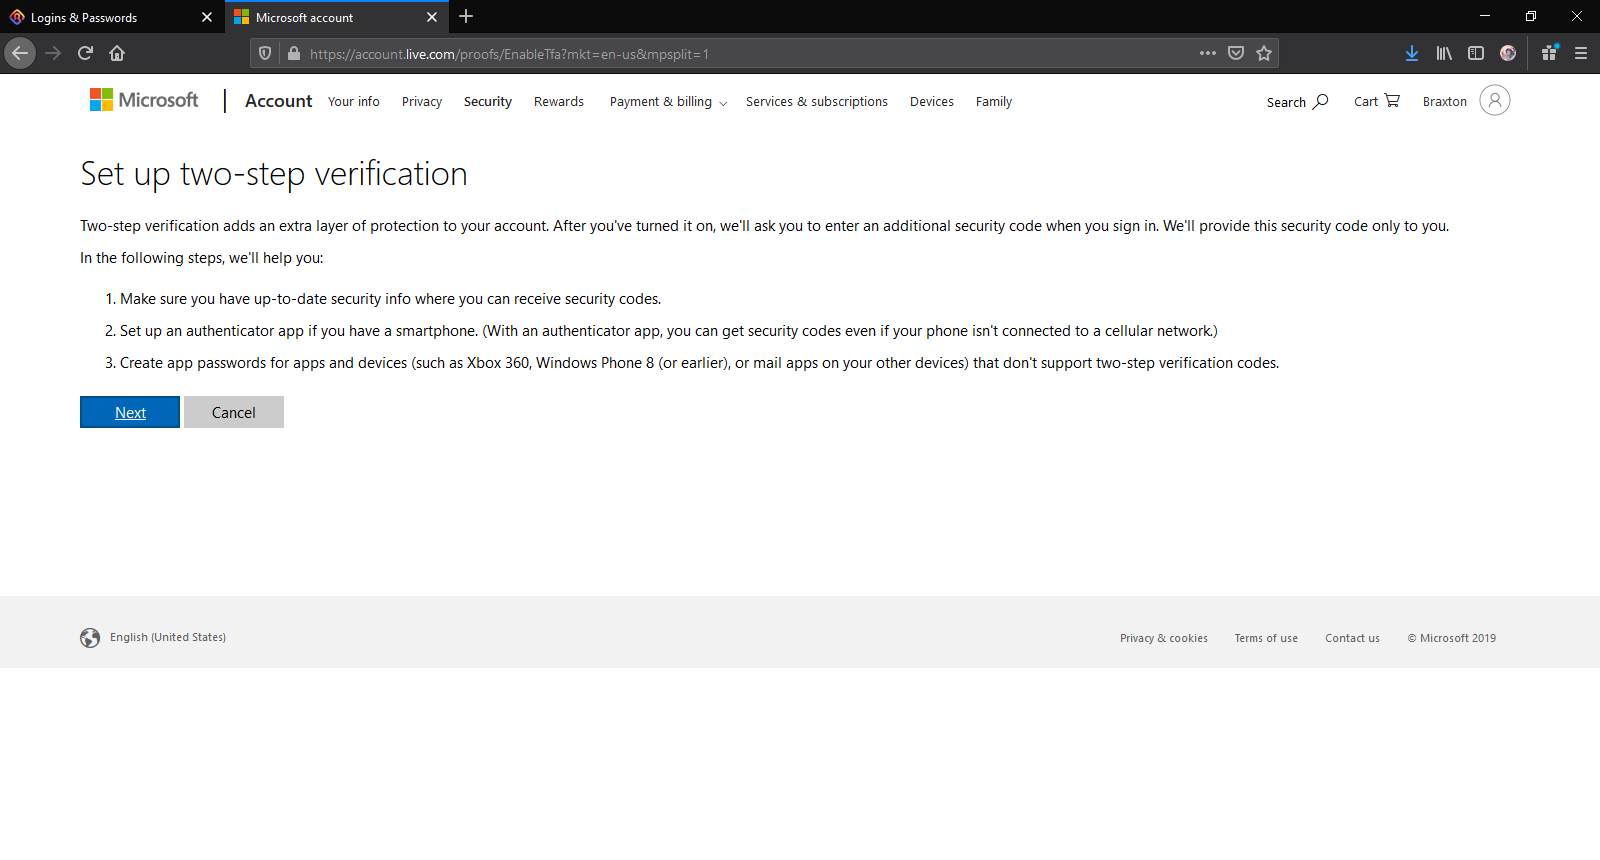Toggle the sidebar view
This screenshot has height=860, width=1600.
click(x=1476, y=53)
